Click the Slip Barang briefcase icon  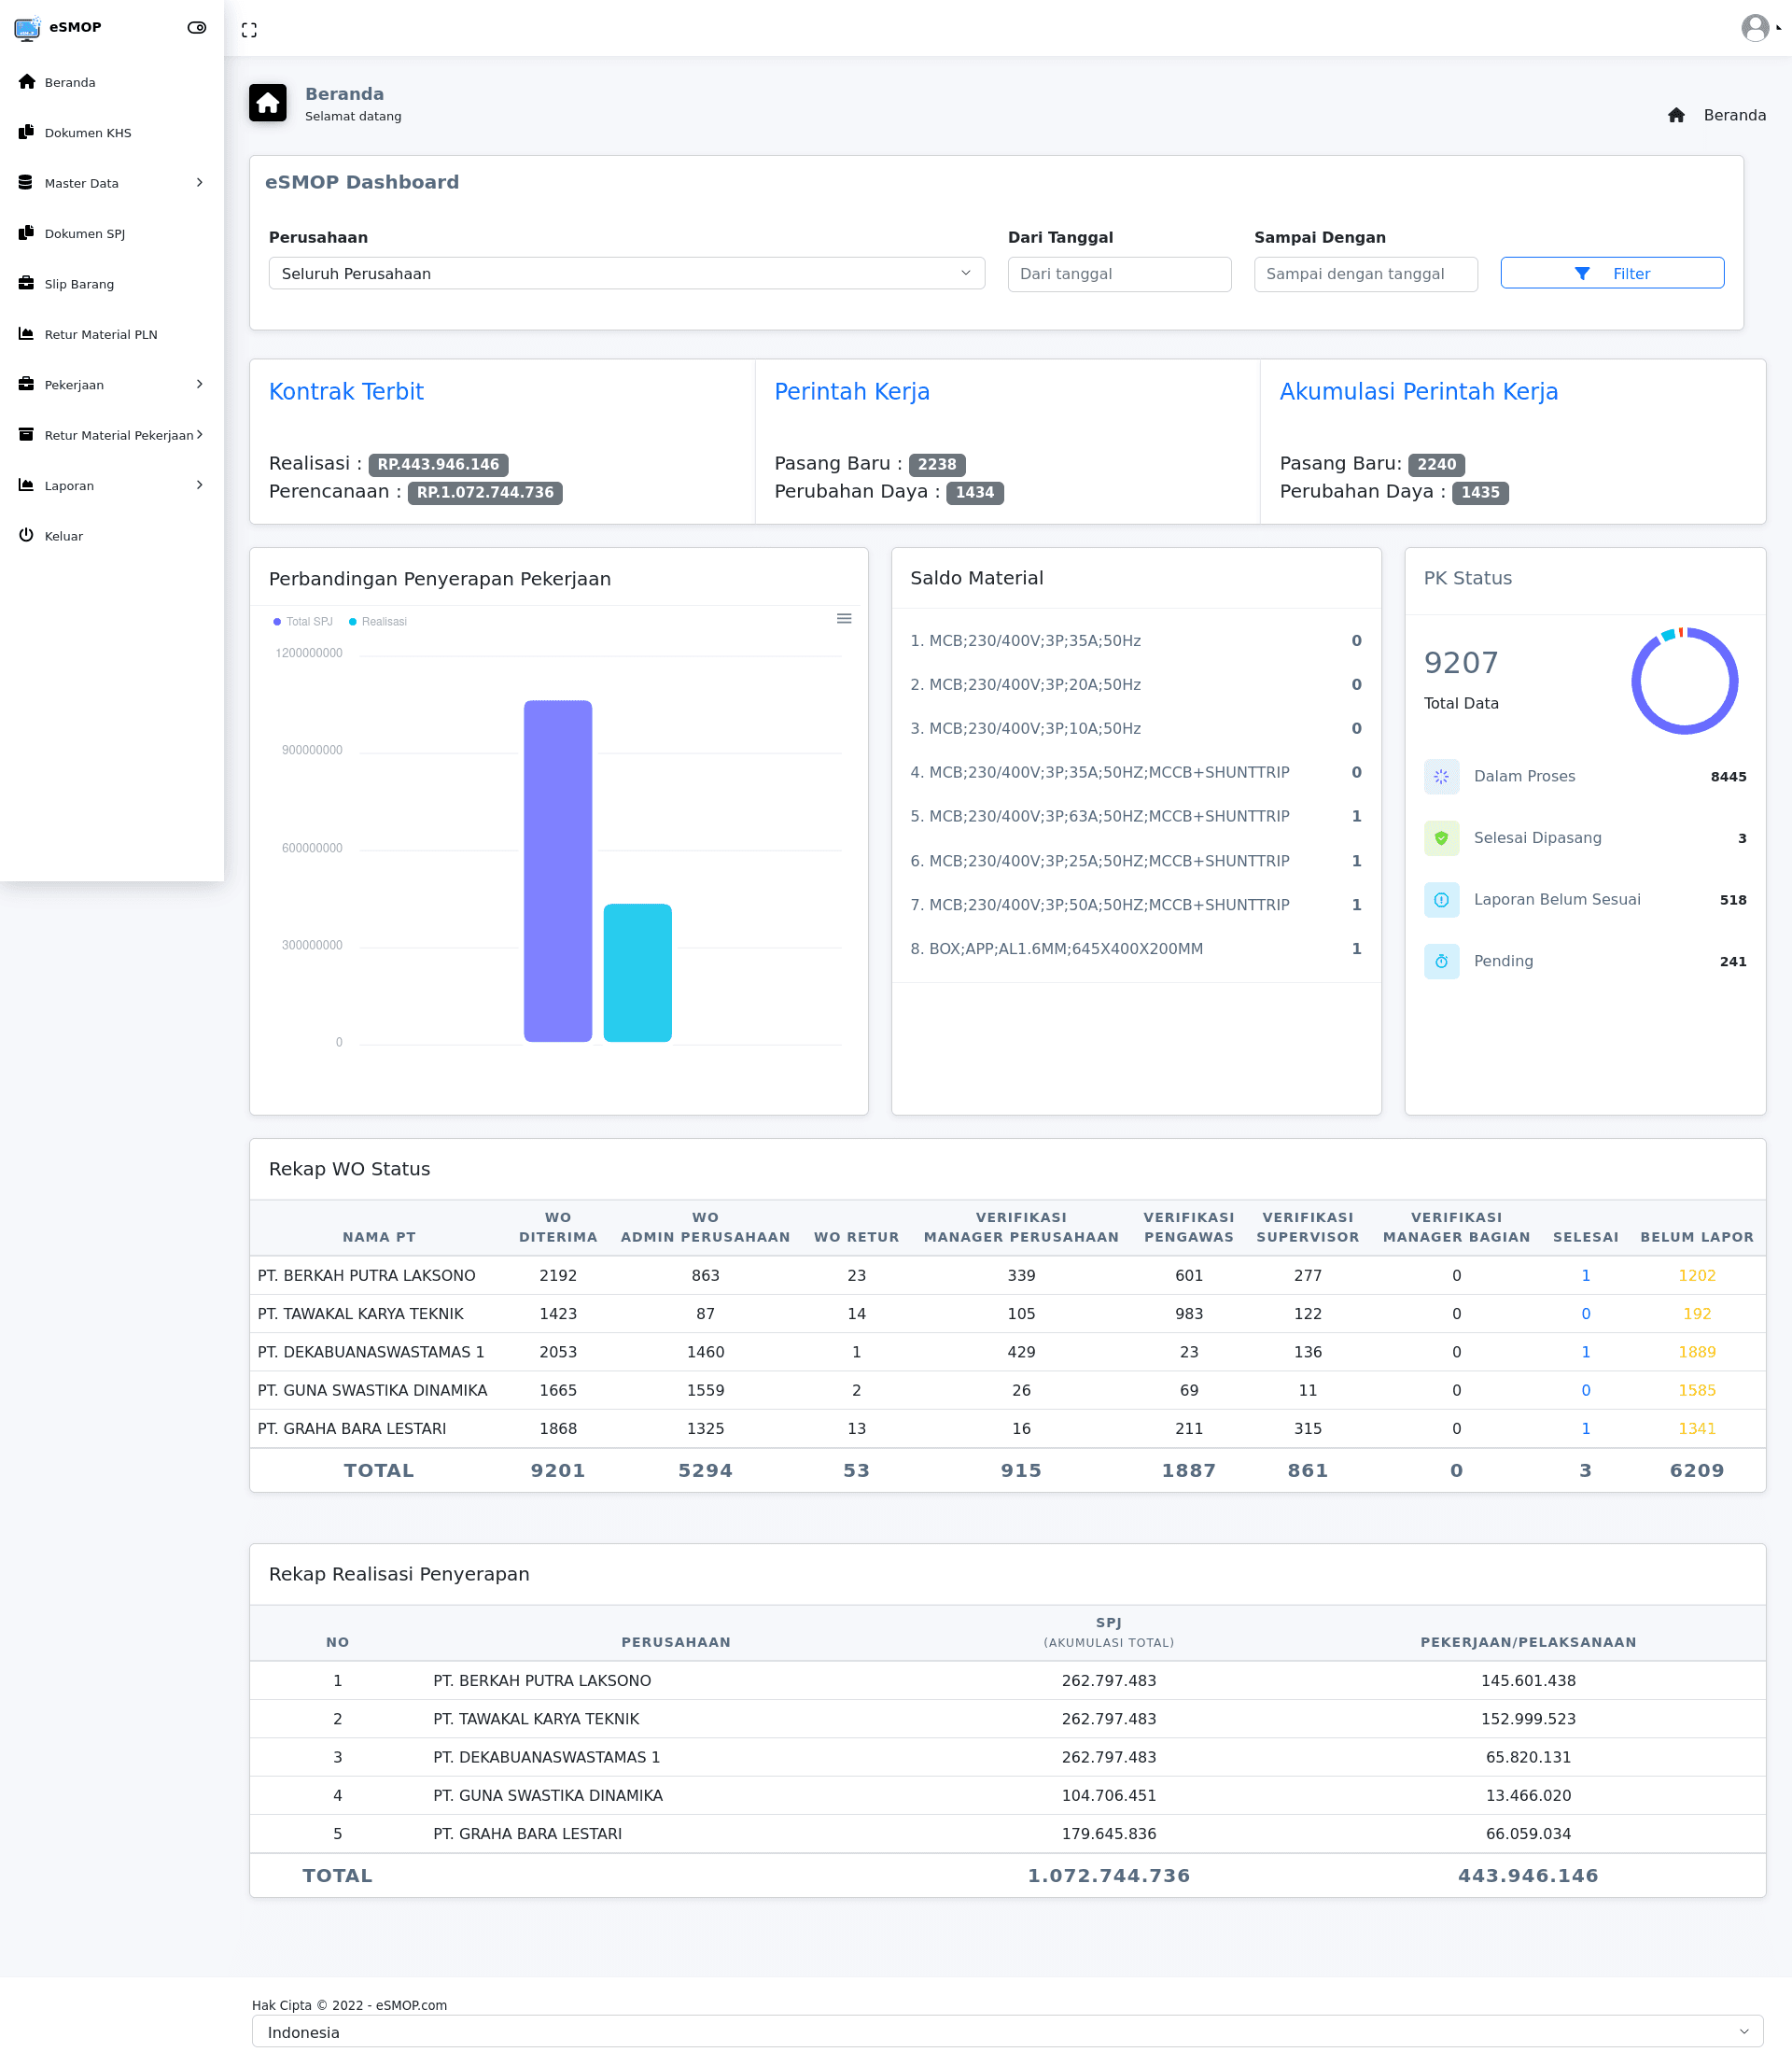click(x=27, y=284)
